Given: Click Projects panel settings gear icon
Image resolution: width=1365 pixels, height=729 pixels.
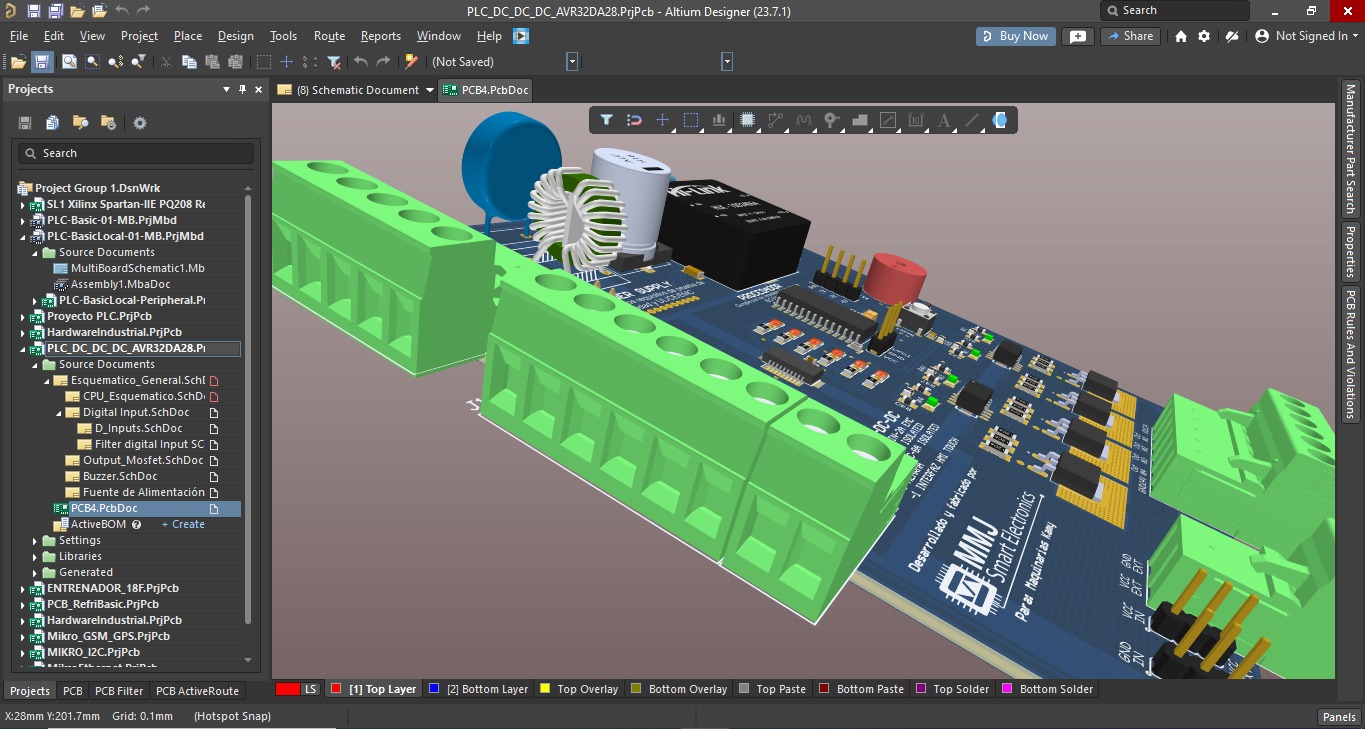Looking at the screenshot, I should click(x=140, y=123).
